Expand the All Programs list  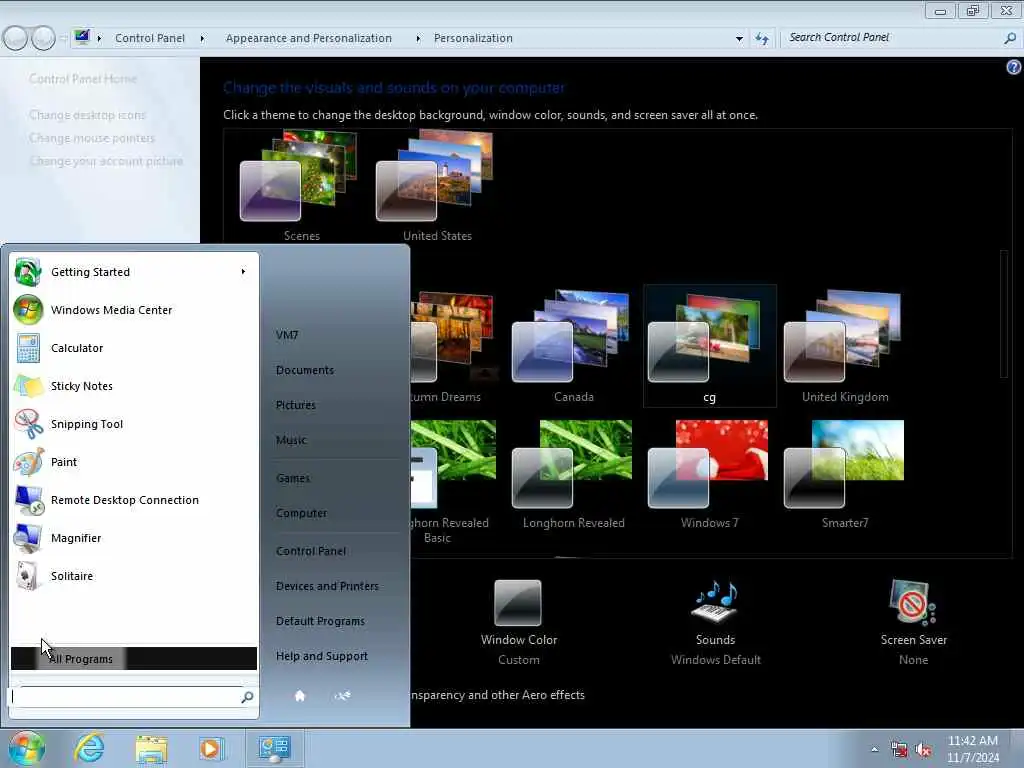tap(134, 658)
